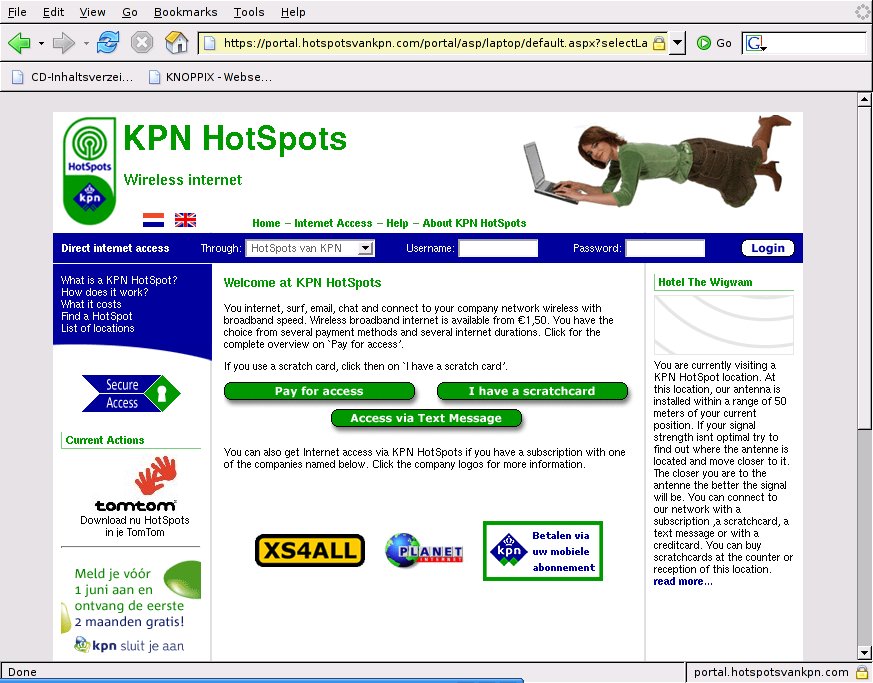The height and width of the screenshot is (683, 873).
Task: Select the English flag language icon
Action: tap(185, 220)
